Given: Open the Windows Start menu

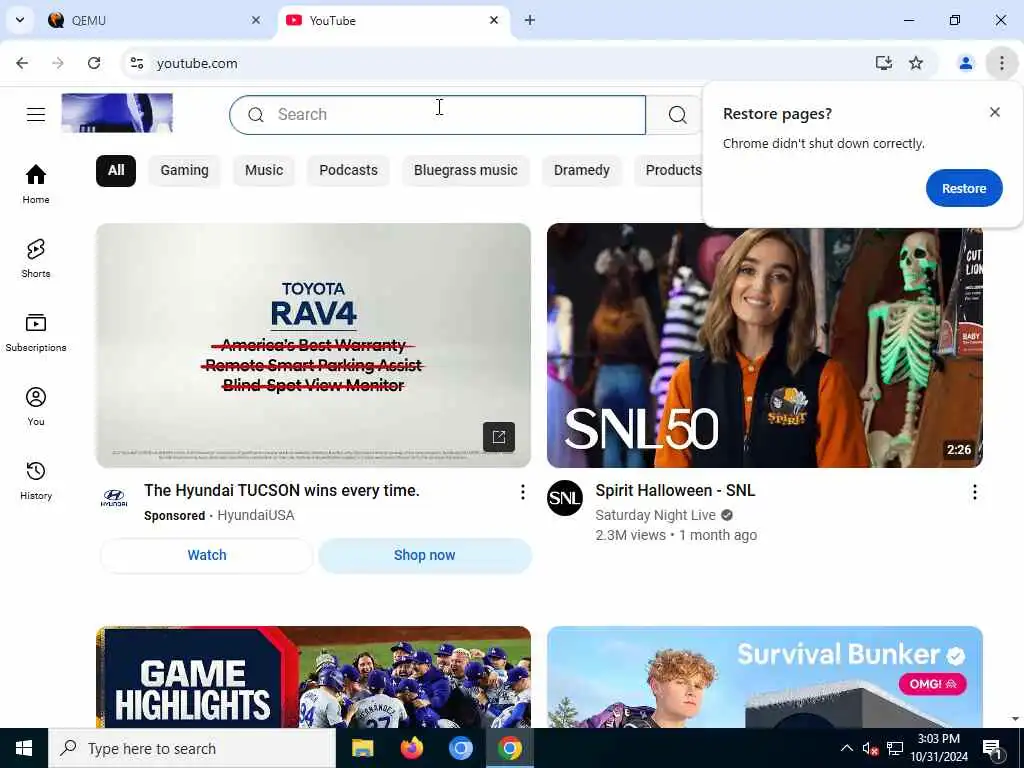Looking at the screenshot, I should pyautogui.click(x=24, y=748).
